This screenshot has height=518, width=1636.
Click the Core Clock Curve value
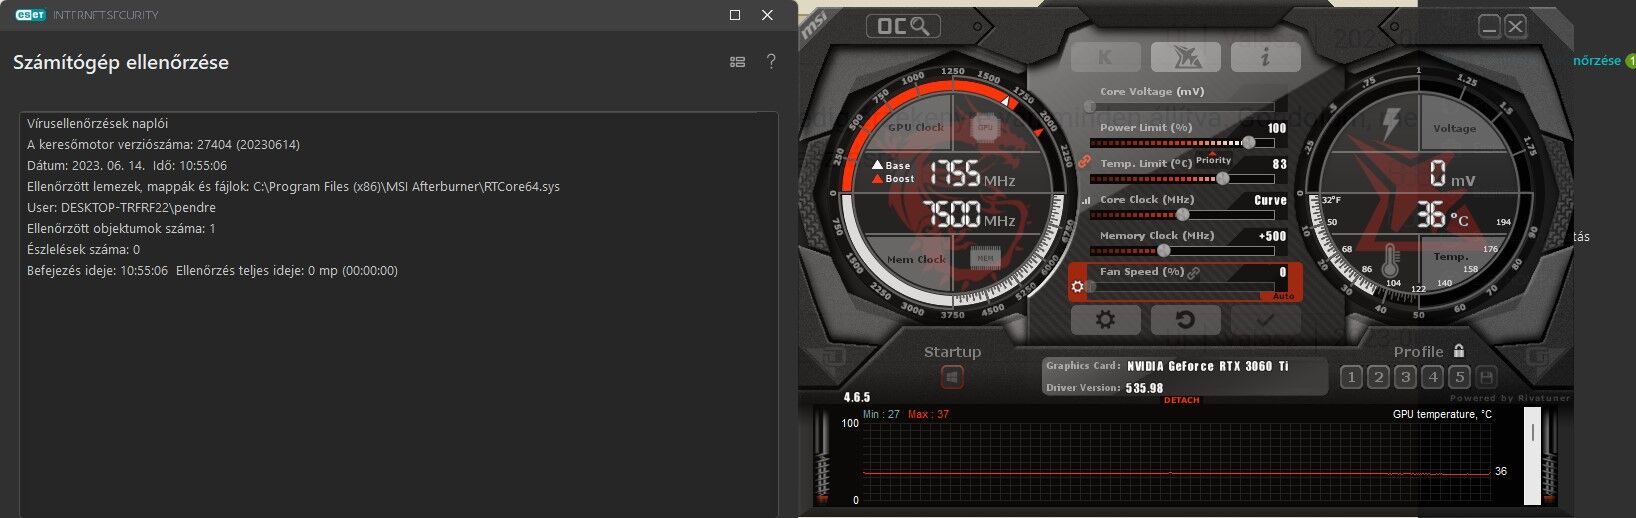(x=1270, y=200)
